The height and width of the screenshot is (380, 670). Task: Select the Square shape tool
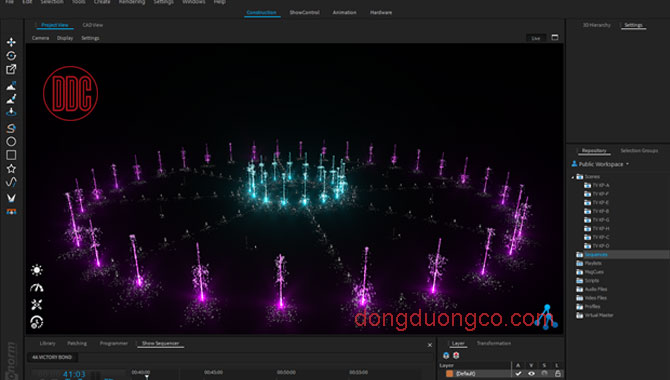(11, 155)
